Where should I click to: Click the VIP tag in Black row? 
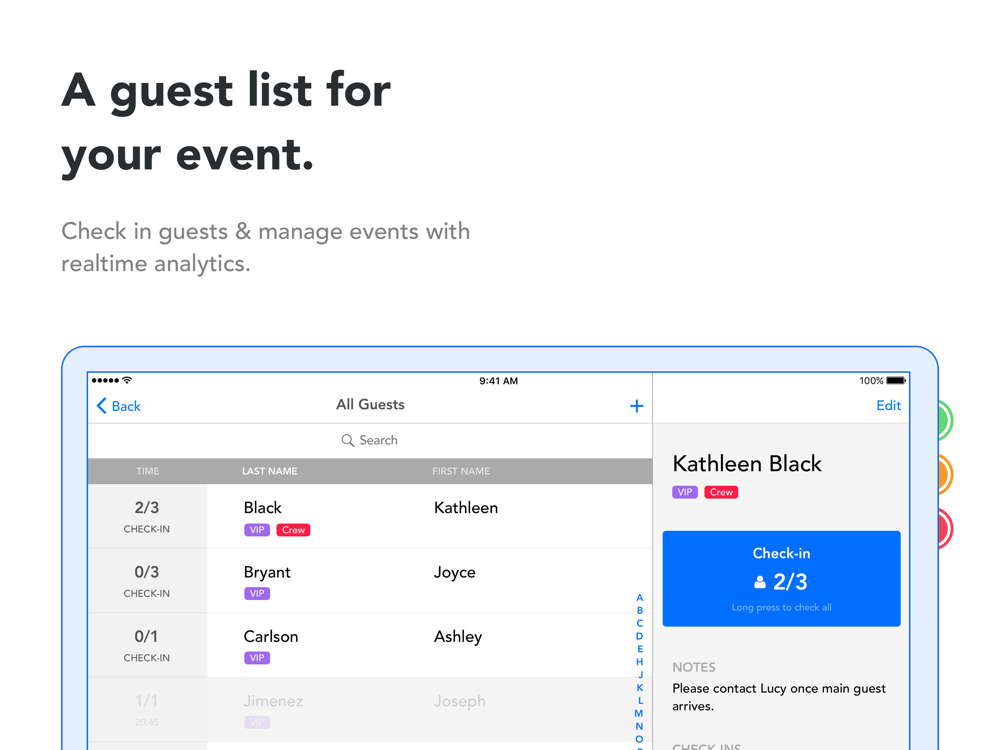(257, 530)
